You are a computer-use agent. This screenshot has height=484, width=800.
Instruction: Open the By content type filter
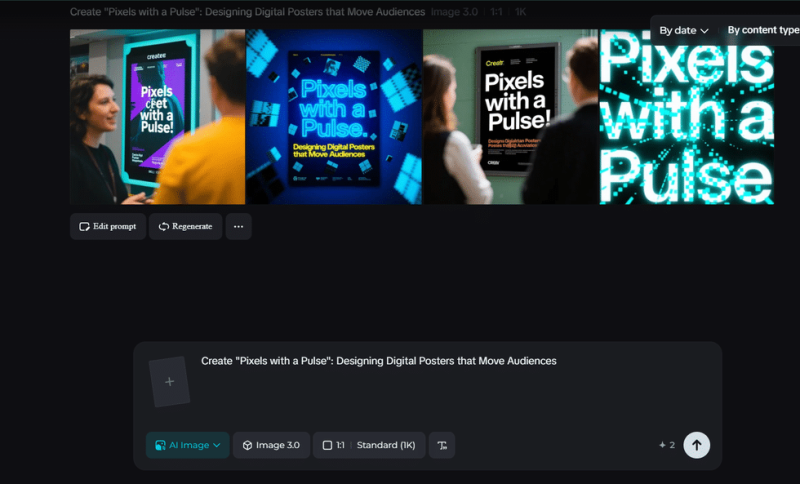tap(763, 31)
